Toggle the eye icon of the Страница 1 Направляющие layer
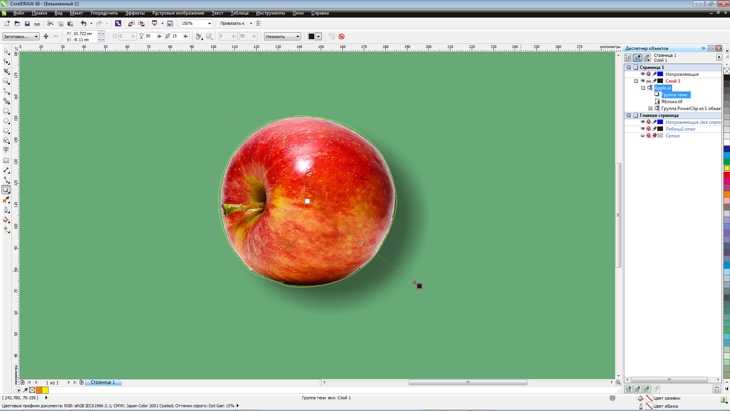The image size is (730, 411). [643, 74]
